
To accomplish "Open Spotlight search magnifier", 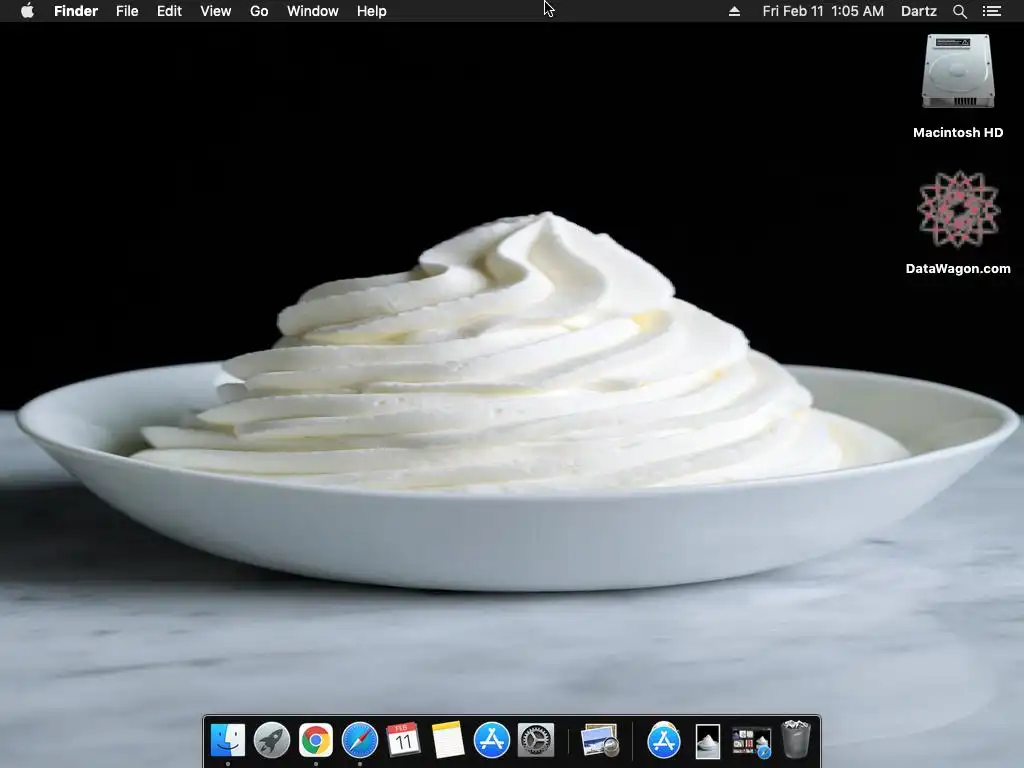I will pos(959,11).
